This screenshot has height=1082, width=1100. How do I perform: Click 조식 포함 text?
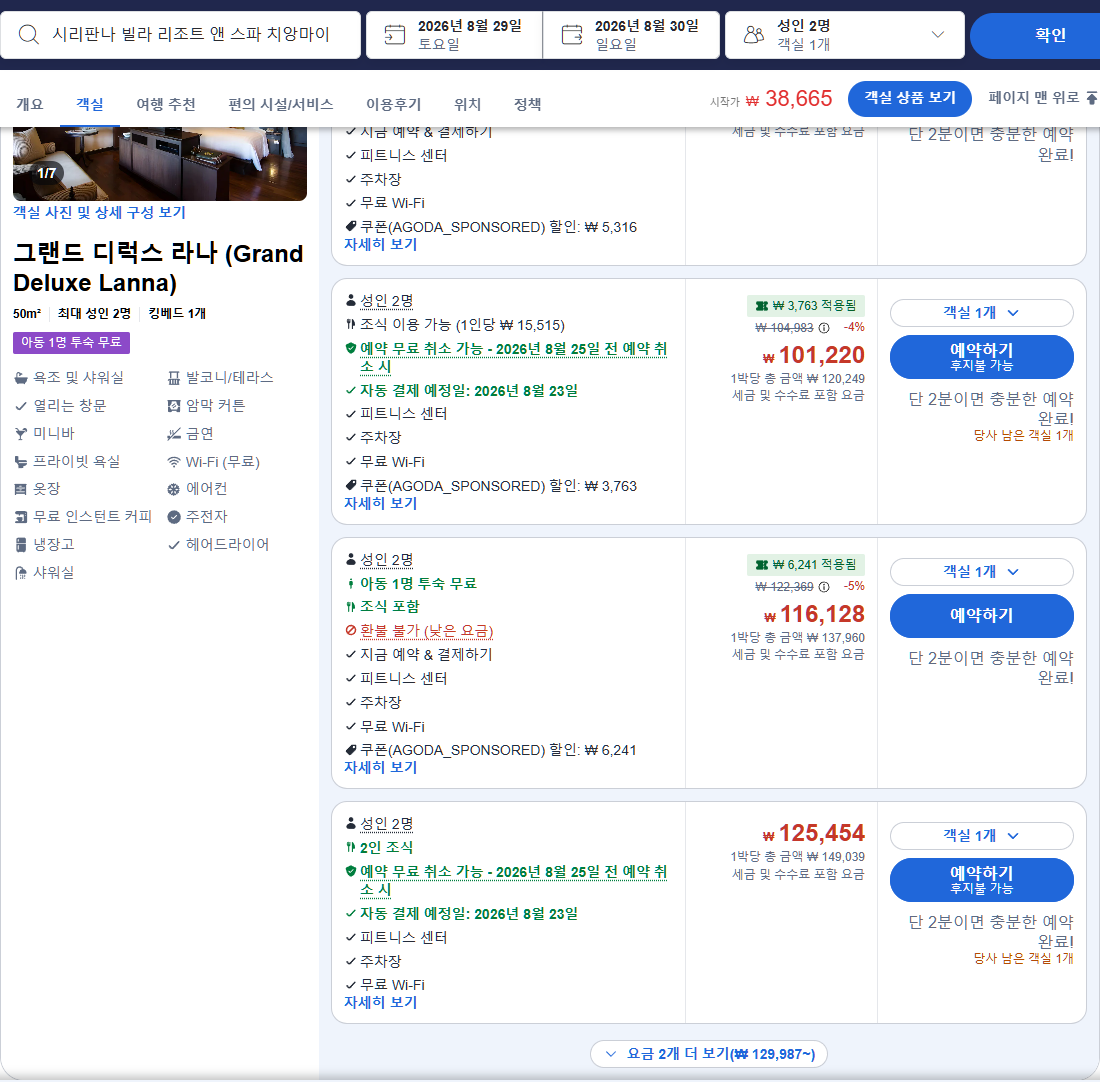click(389, 606)
